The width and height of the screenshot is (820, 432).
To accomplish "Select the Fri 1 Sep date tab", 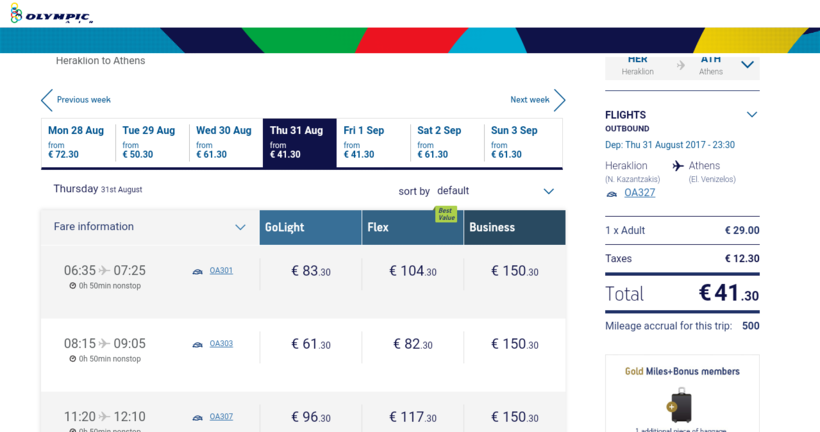I will [372, 143].
